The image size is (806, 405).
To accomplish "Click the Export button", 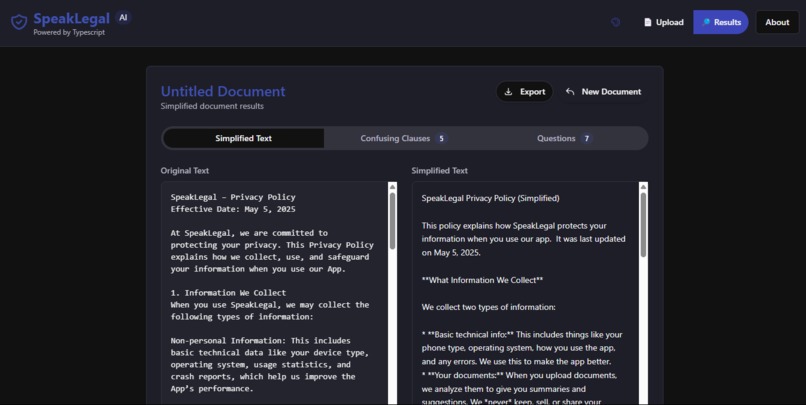I will (524, 91).
